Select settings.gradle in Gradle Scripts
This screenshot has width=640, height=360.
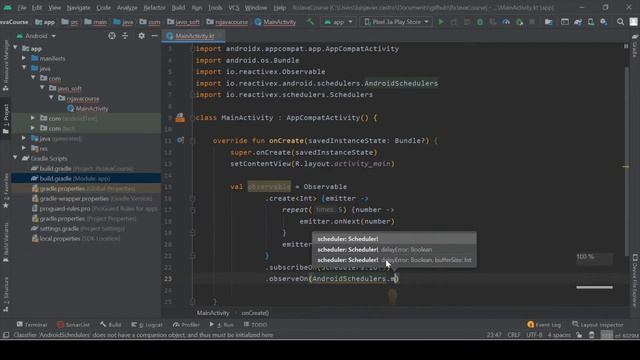coord(78,229)
